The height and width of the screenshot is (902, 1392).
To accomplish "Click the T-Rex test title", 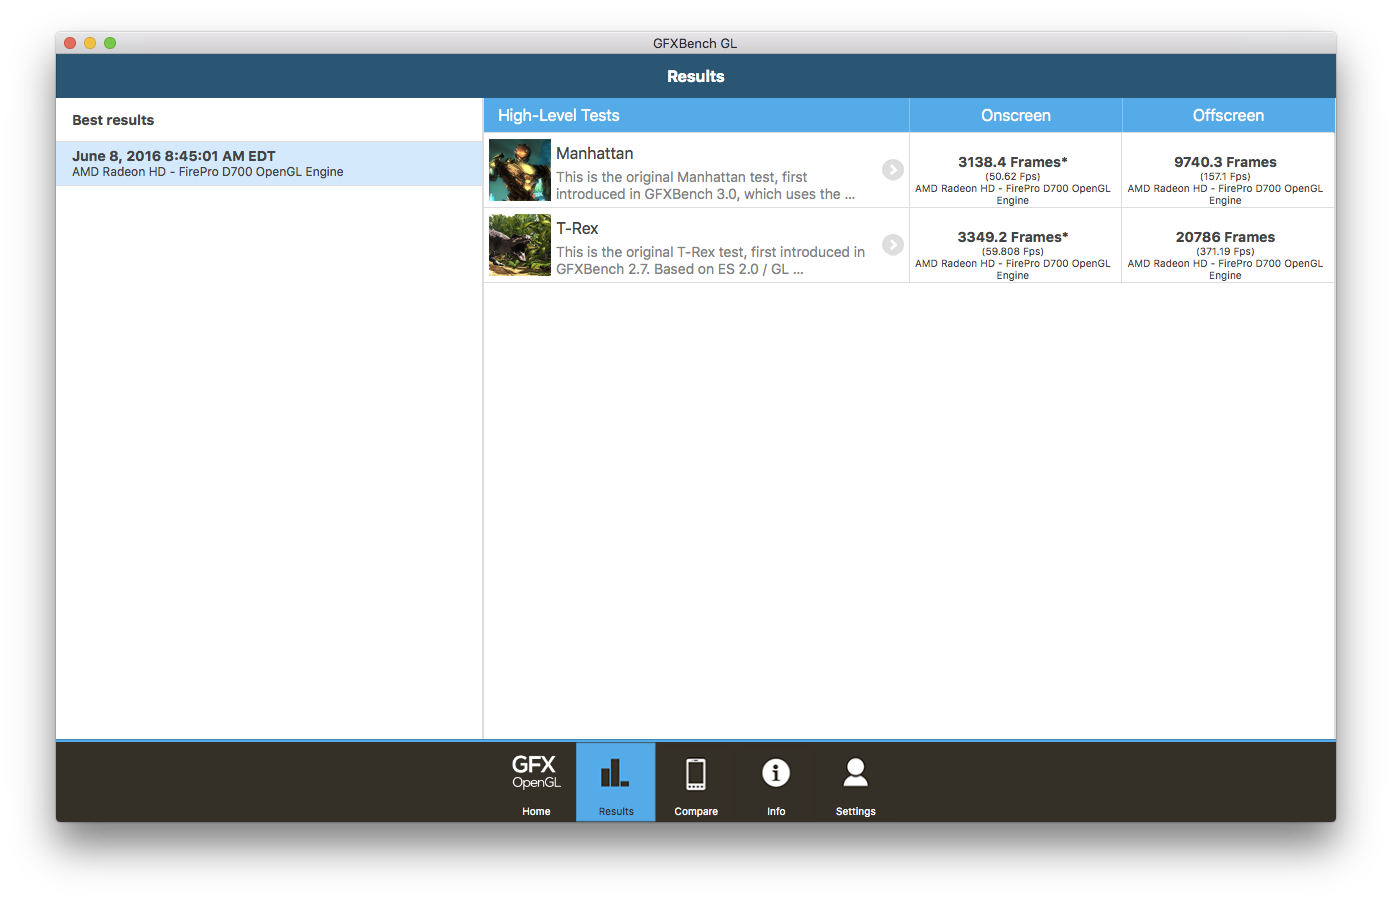I will click(577, 228).
